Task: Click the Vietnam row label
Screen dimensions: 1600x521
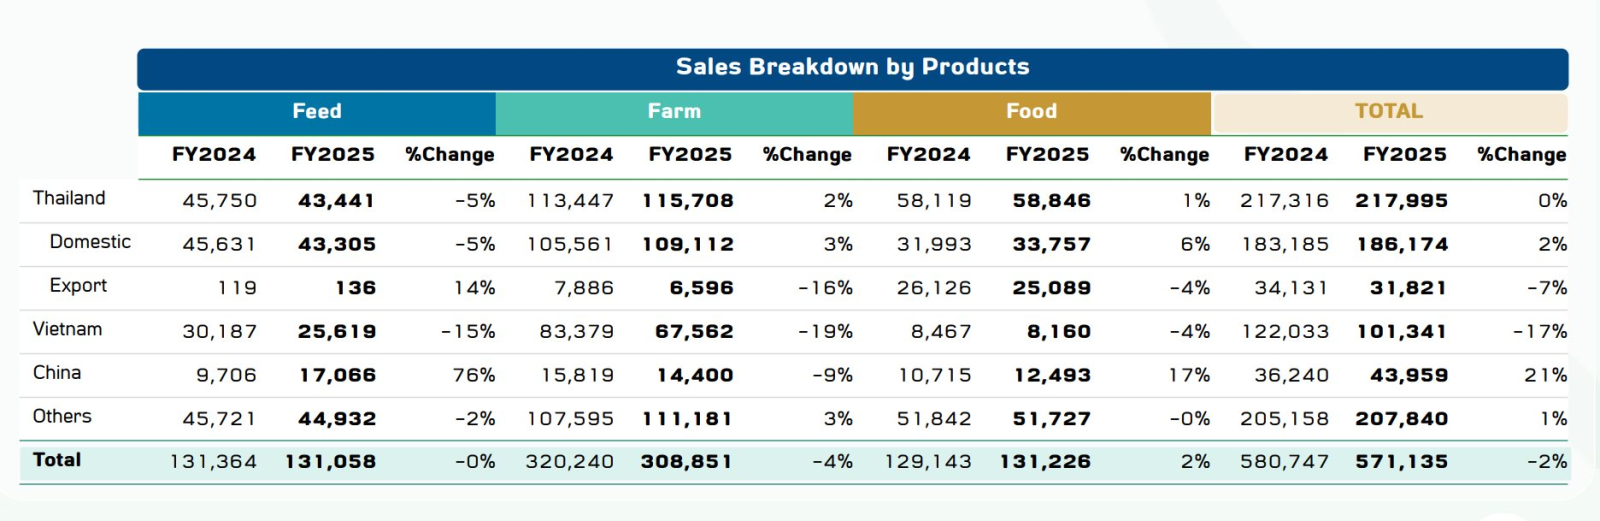Action: pos(67,329)
